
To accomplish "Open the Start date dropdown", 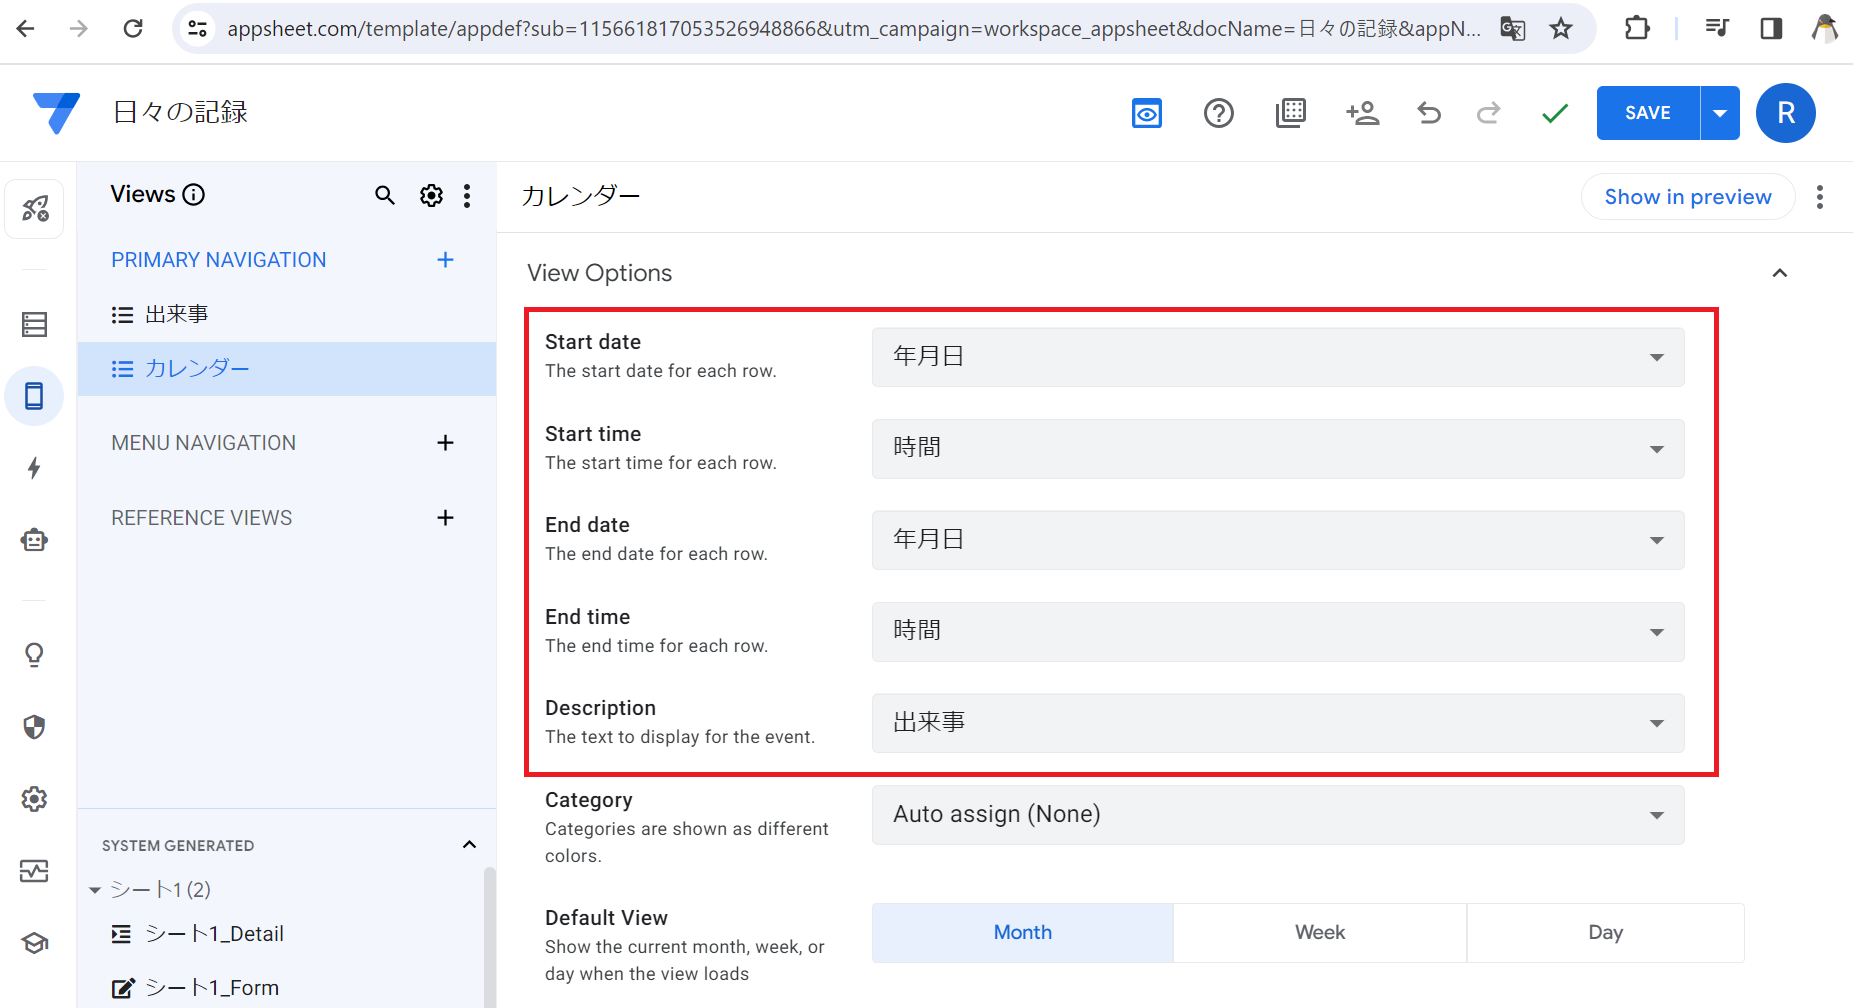I will tap(1278, 357).
